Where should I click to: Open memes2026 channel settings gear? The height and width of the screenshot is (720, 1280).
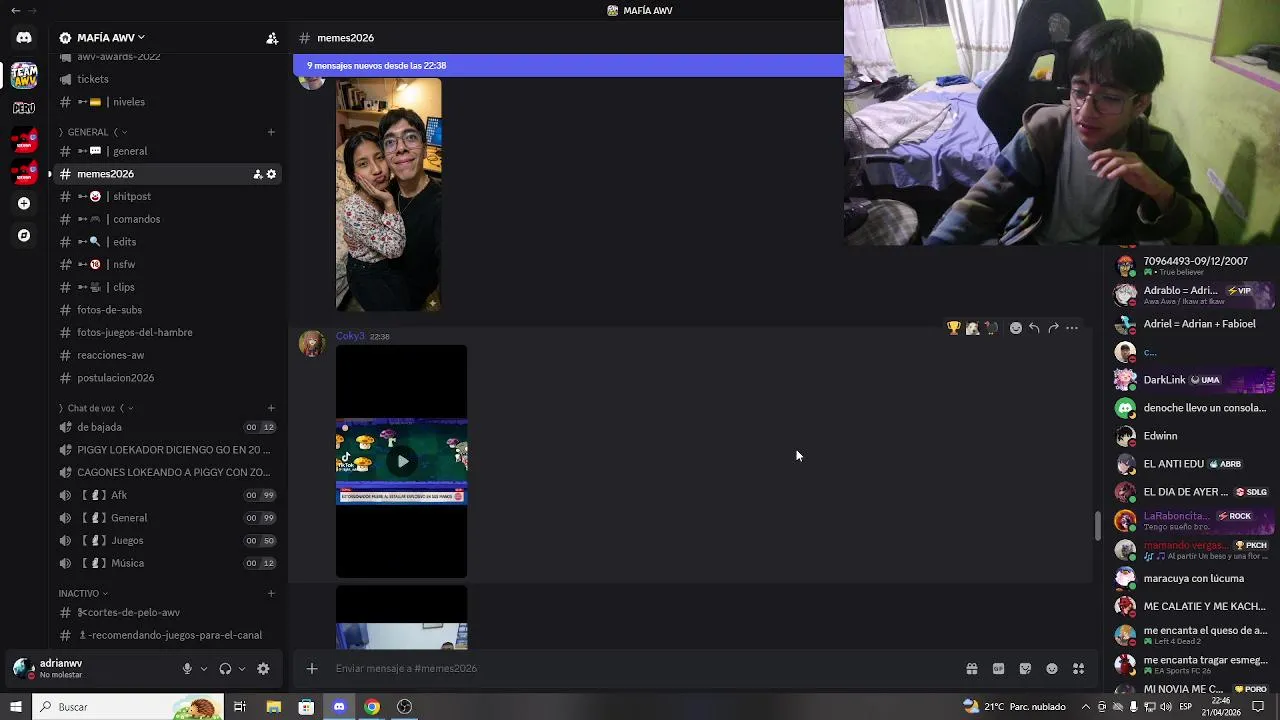coord(271,174)
